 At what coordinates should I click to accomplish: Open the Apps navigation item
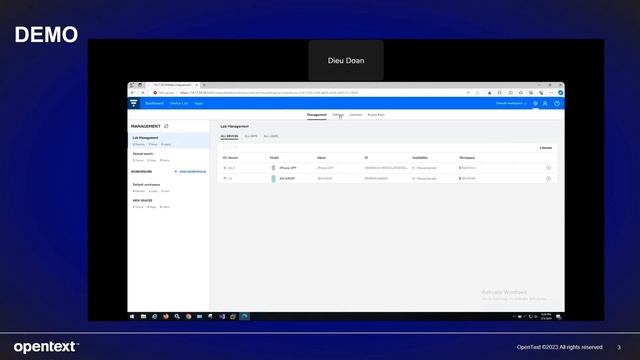(199, 104)
